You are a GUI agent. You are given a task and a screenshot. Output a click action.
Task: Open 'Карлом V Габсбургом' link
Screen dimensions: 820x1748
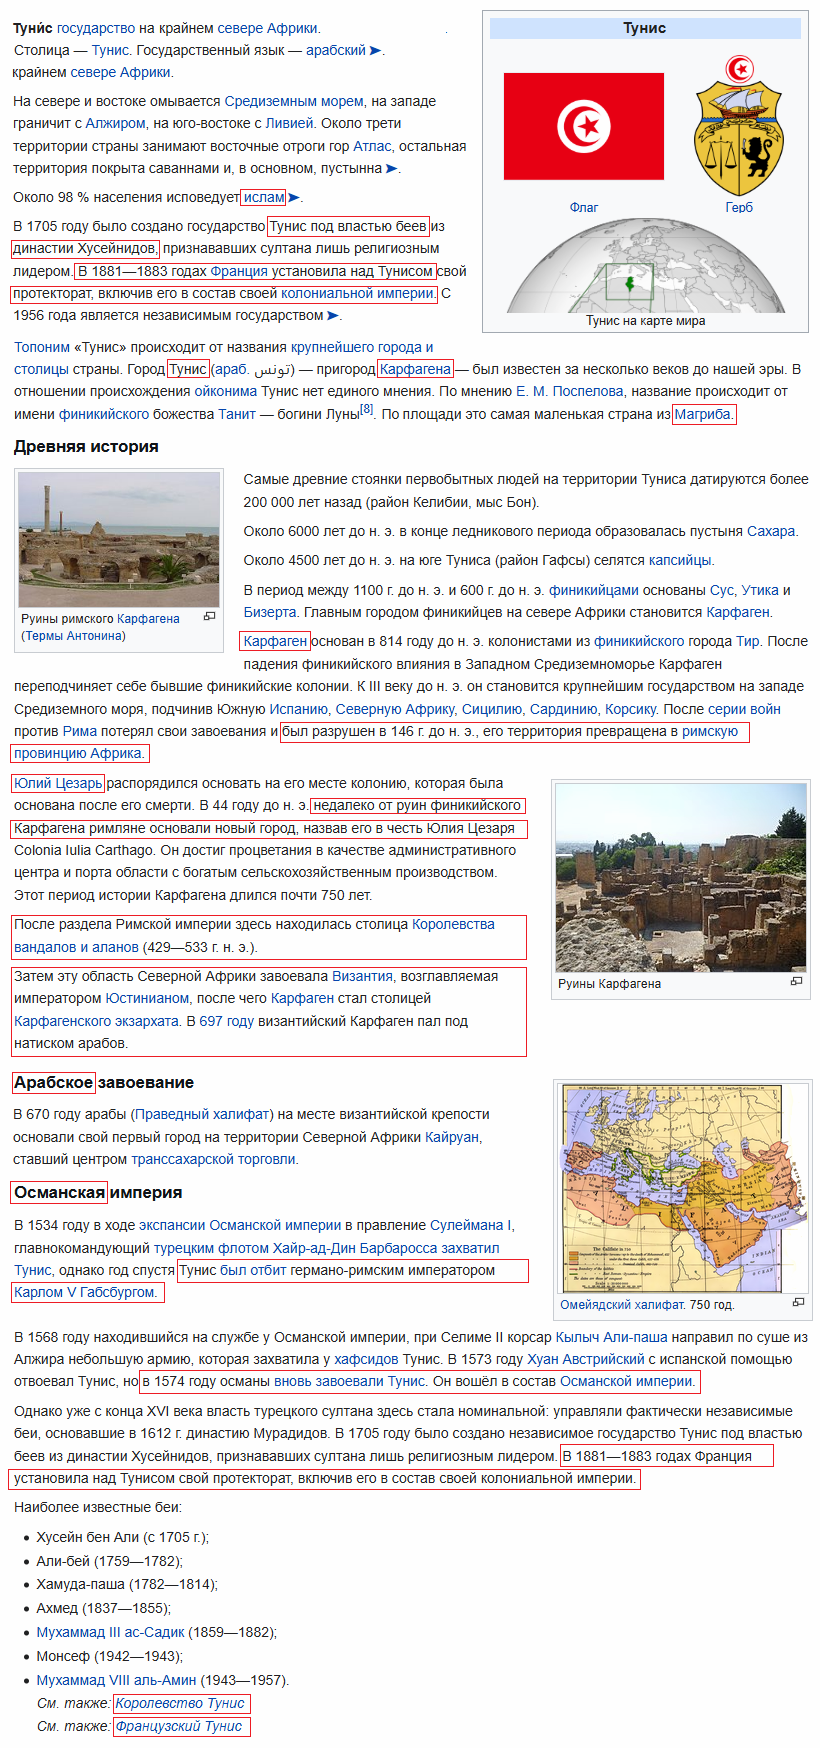85,1292
